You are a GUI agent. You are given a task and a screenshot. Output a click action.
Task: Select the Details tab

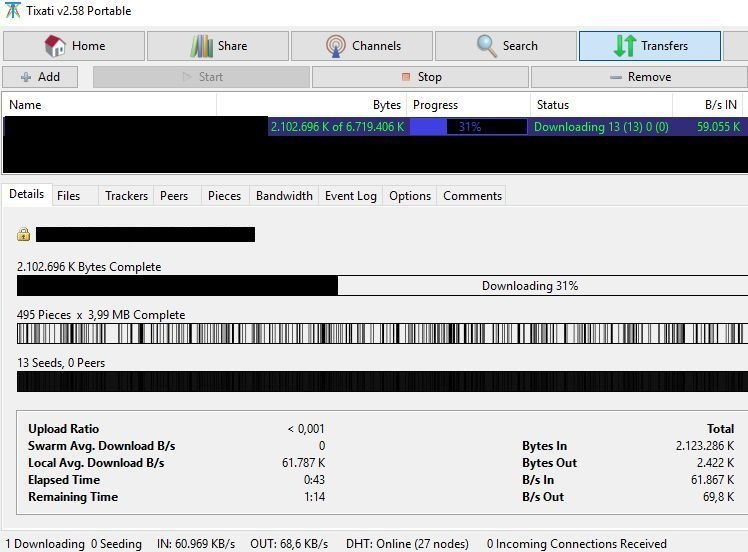27,194
